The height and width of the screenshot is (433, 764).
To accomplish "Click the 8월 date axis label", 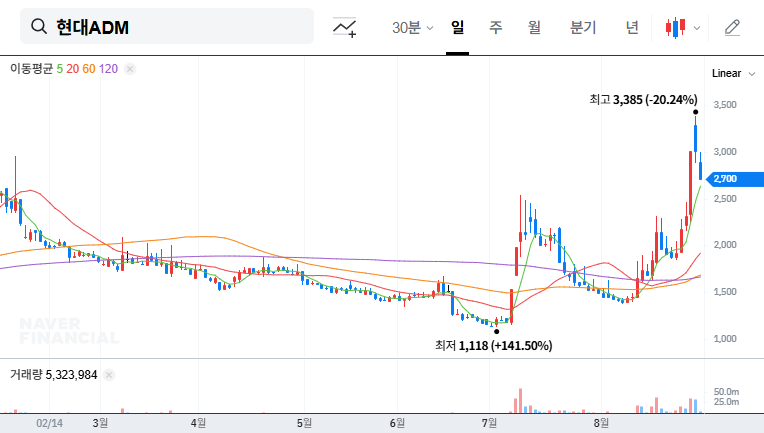I will [601, 423].
